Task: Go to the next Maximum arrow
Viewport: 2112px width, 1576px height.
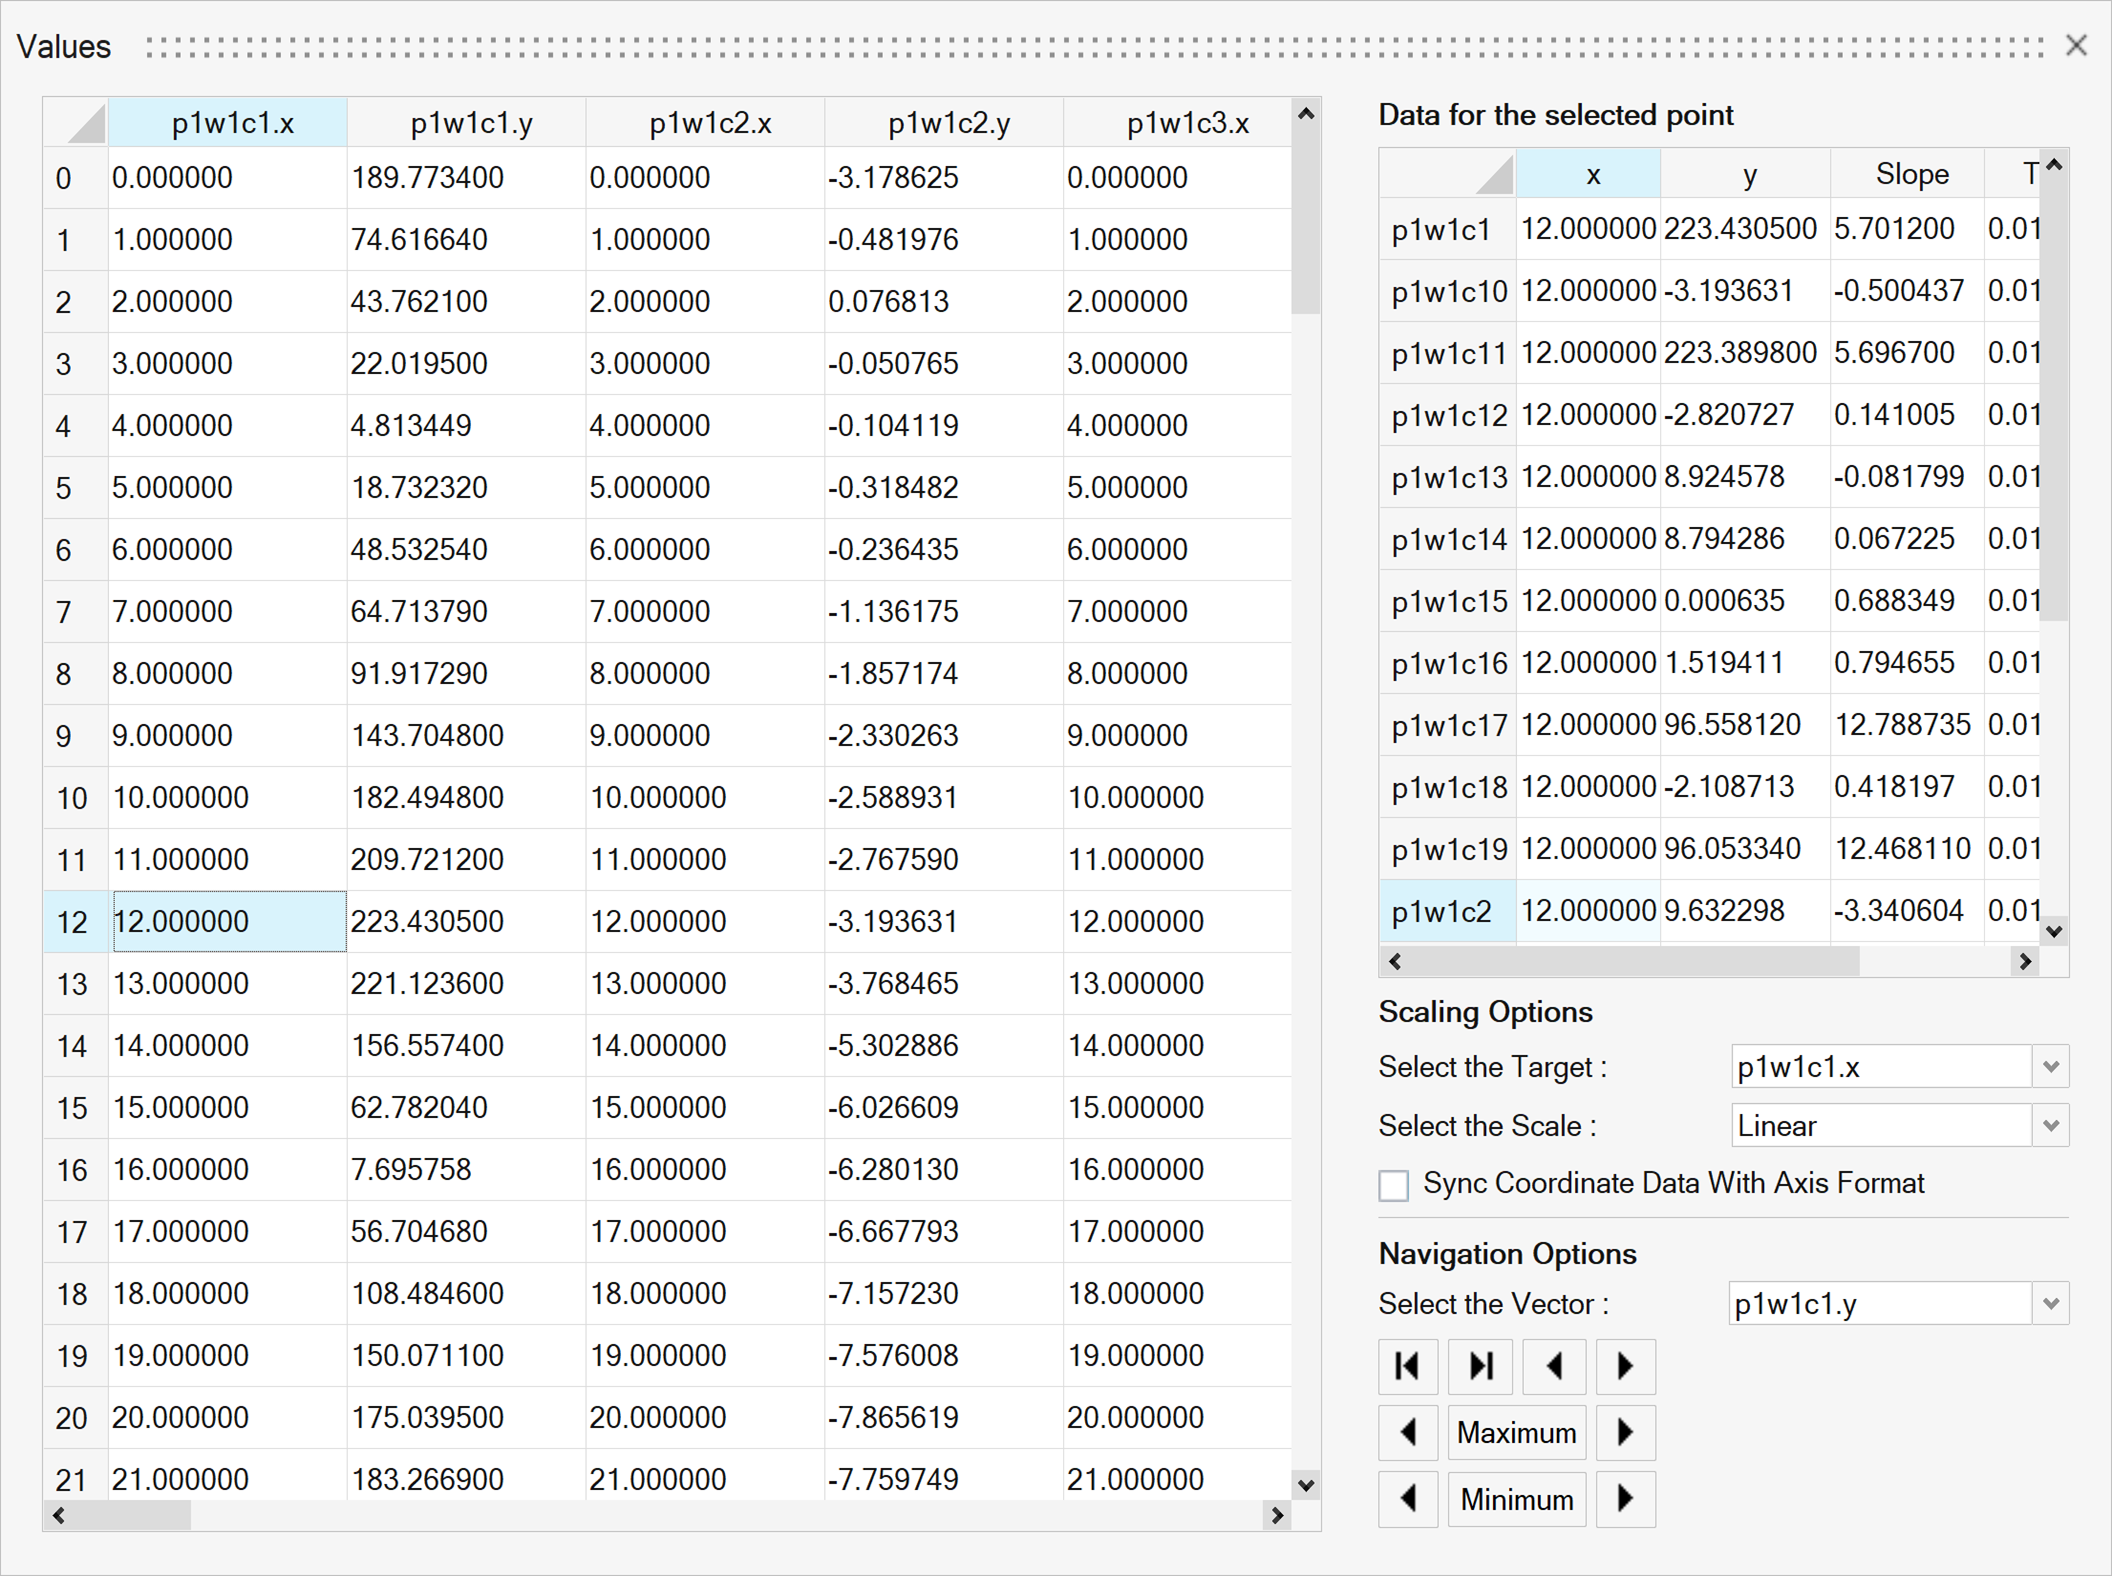Action: (1625, 1433)
